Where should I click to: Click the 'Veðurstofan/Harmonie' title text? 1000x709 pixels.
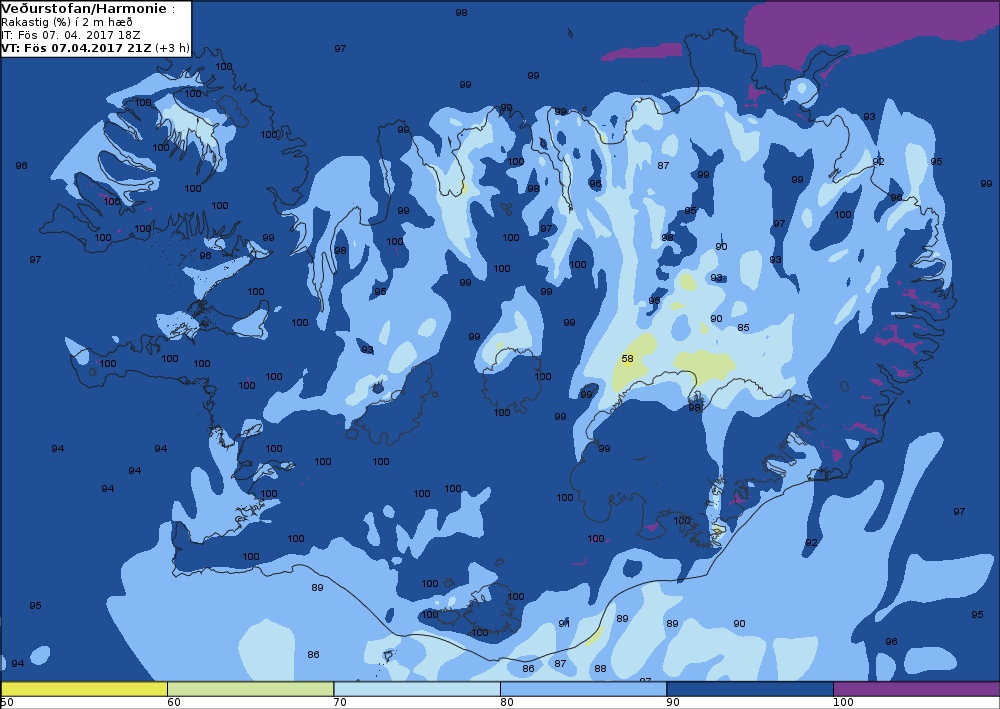tap(84, 9)
